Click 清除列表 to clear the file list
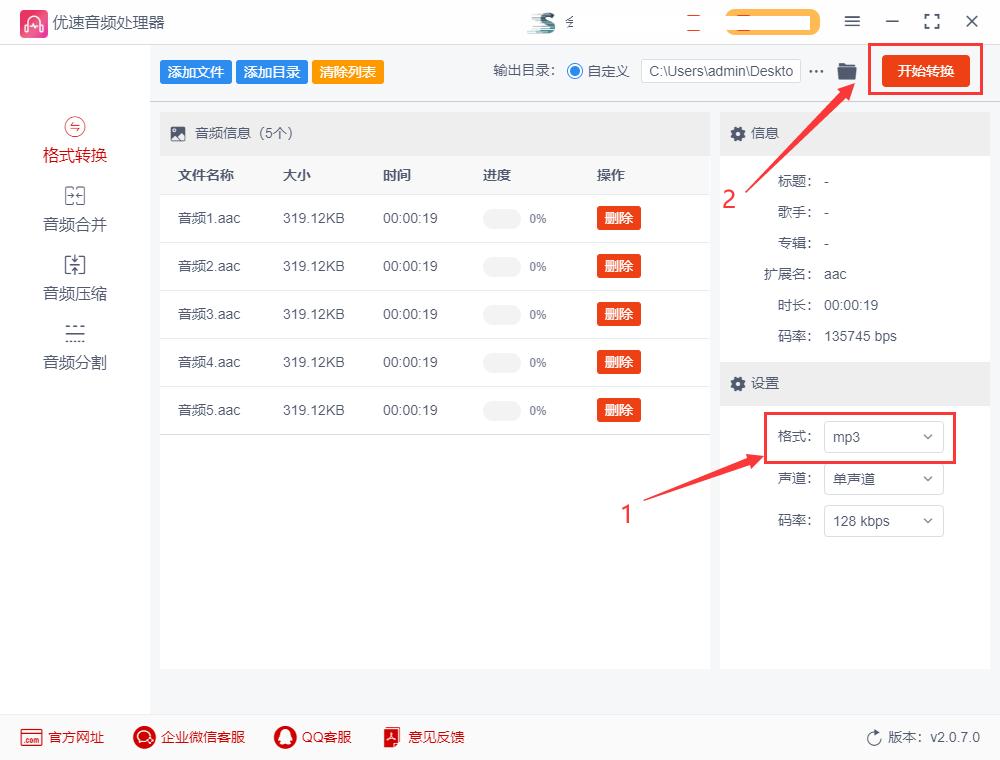This screenshot has height=760, width=1000. [347, 71]
